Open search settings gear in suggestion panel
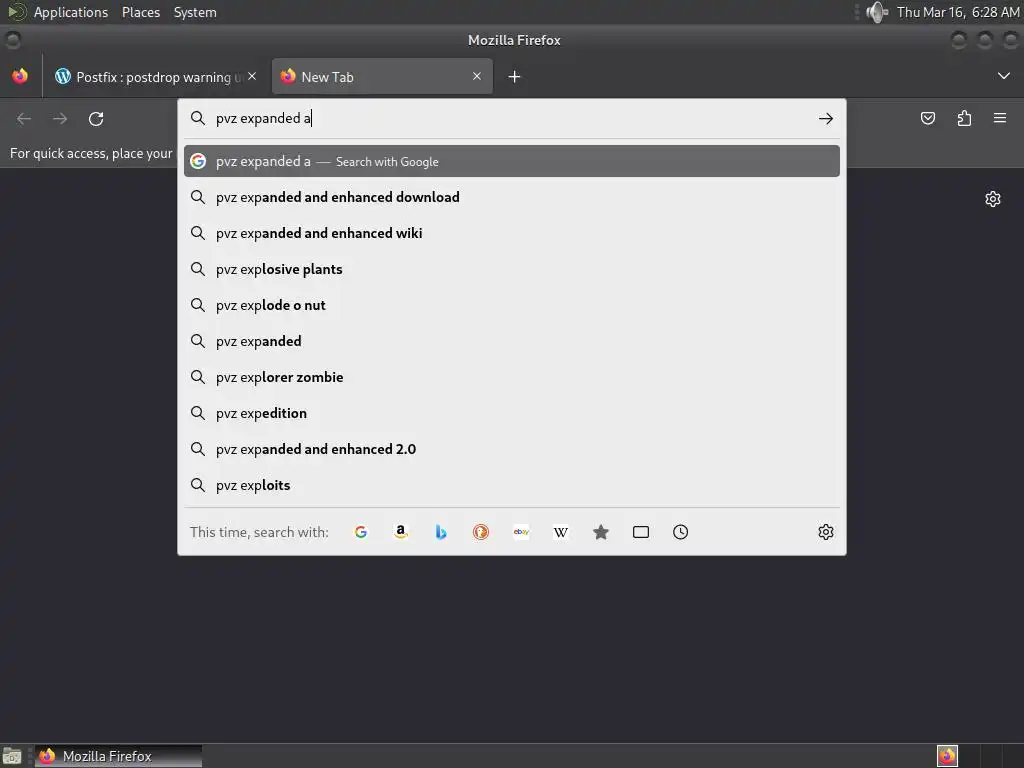 tap(825, 532)
